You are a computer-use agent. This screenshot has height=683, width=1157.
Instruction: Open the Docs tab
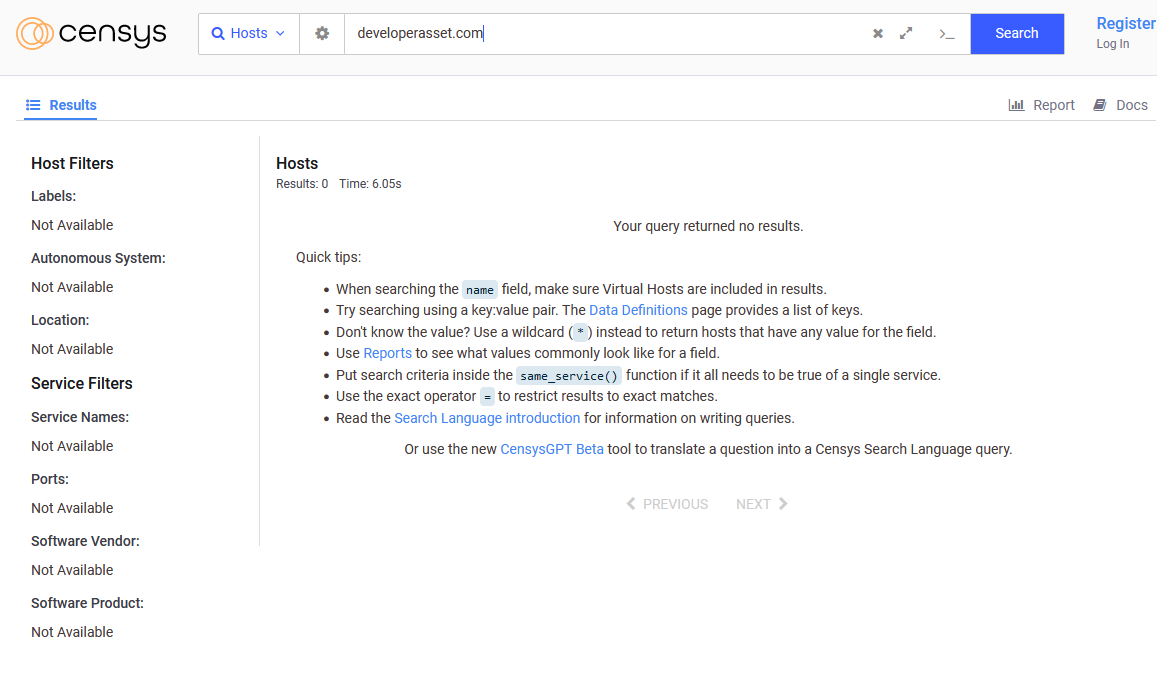[1120, 105]
